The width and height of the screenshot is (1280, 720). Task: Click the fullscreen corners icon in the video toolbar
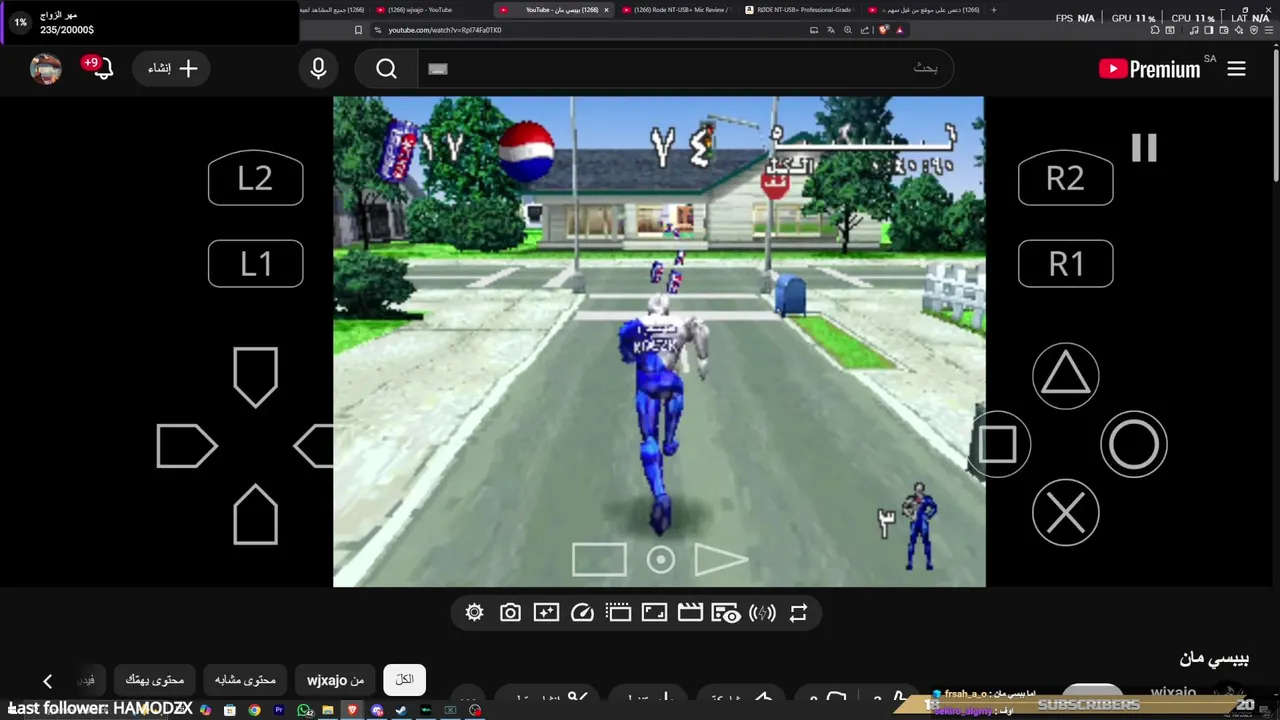pos(654,613)
